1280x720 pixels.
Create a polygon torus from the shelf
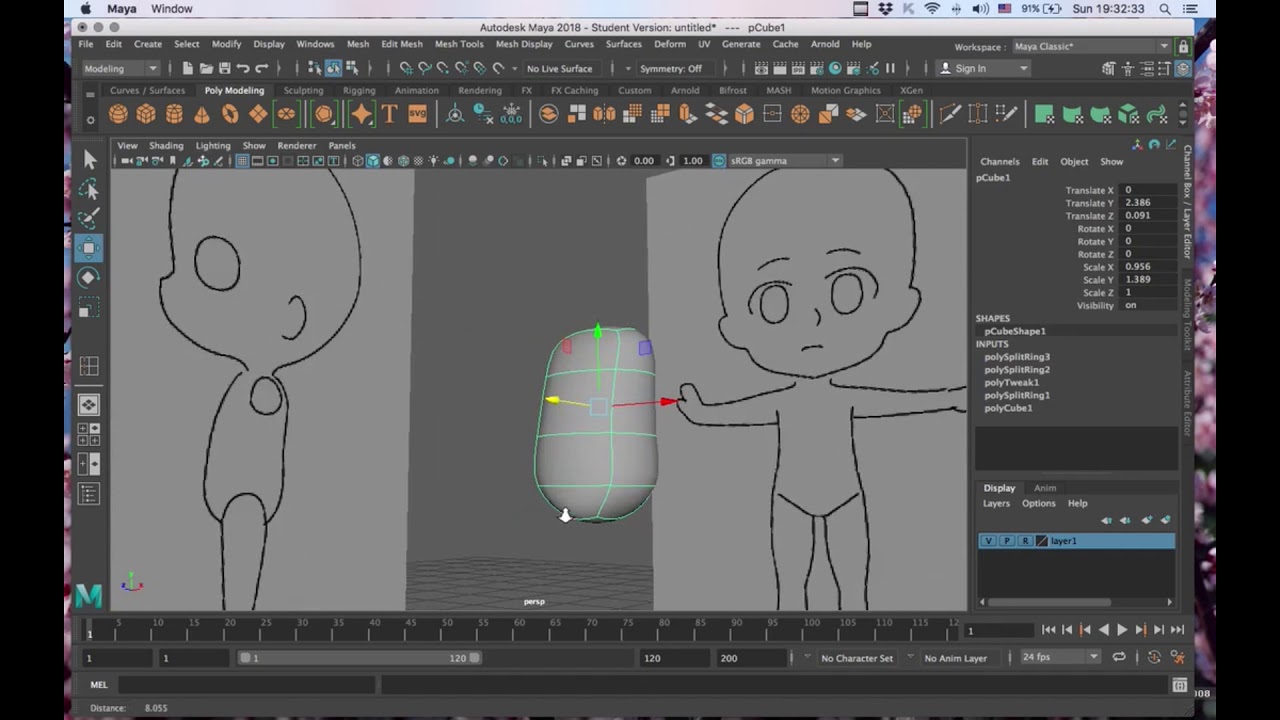pyautogui.click(x=230, y=114)
